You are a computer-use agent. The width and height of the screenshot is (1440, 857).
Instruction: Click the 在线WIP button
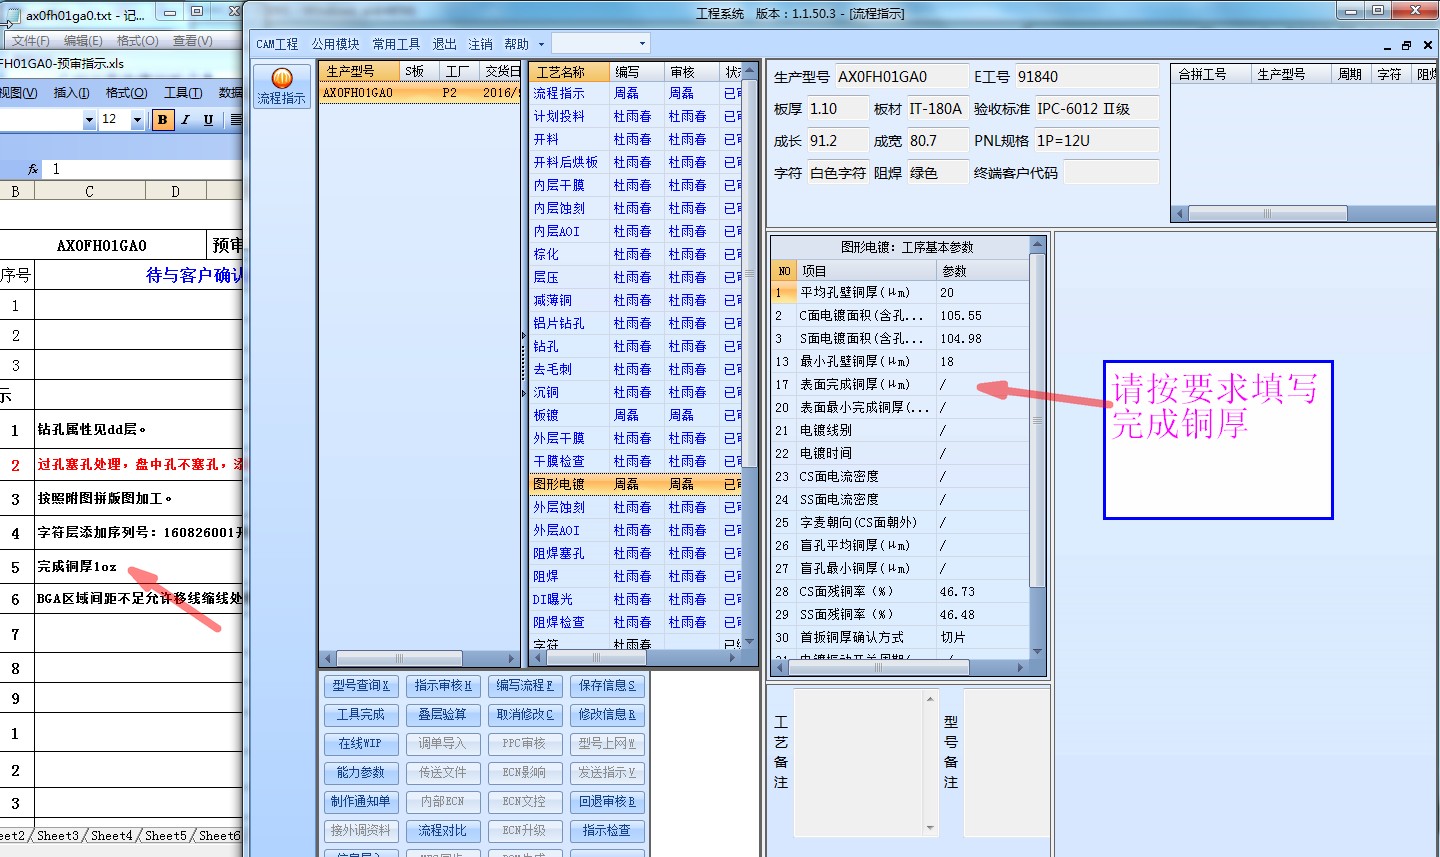click(361, 744)
